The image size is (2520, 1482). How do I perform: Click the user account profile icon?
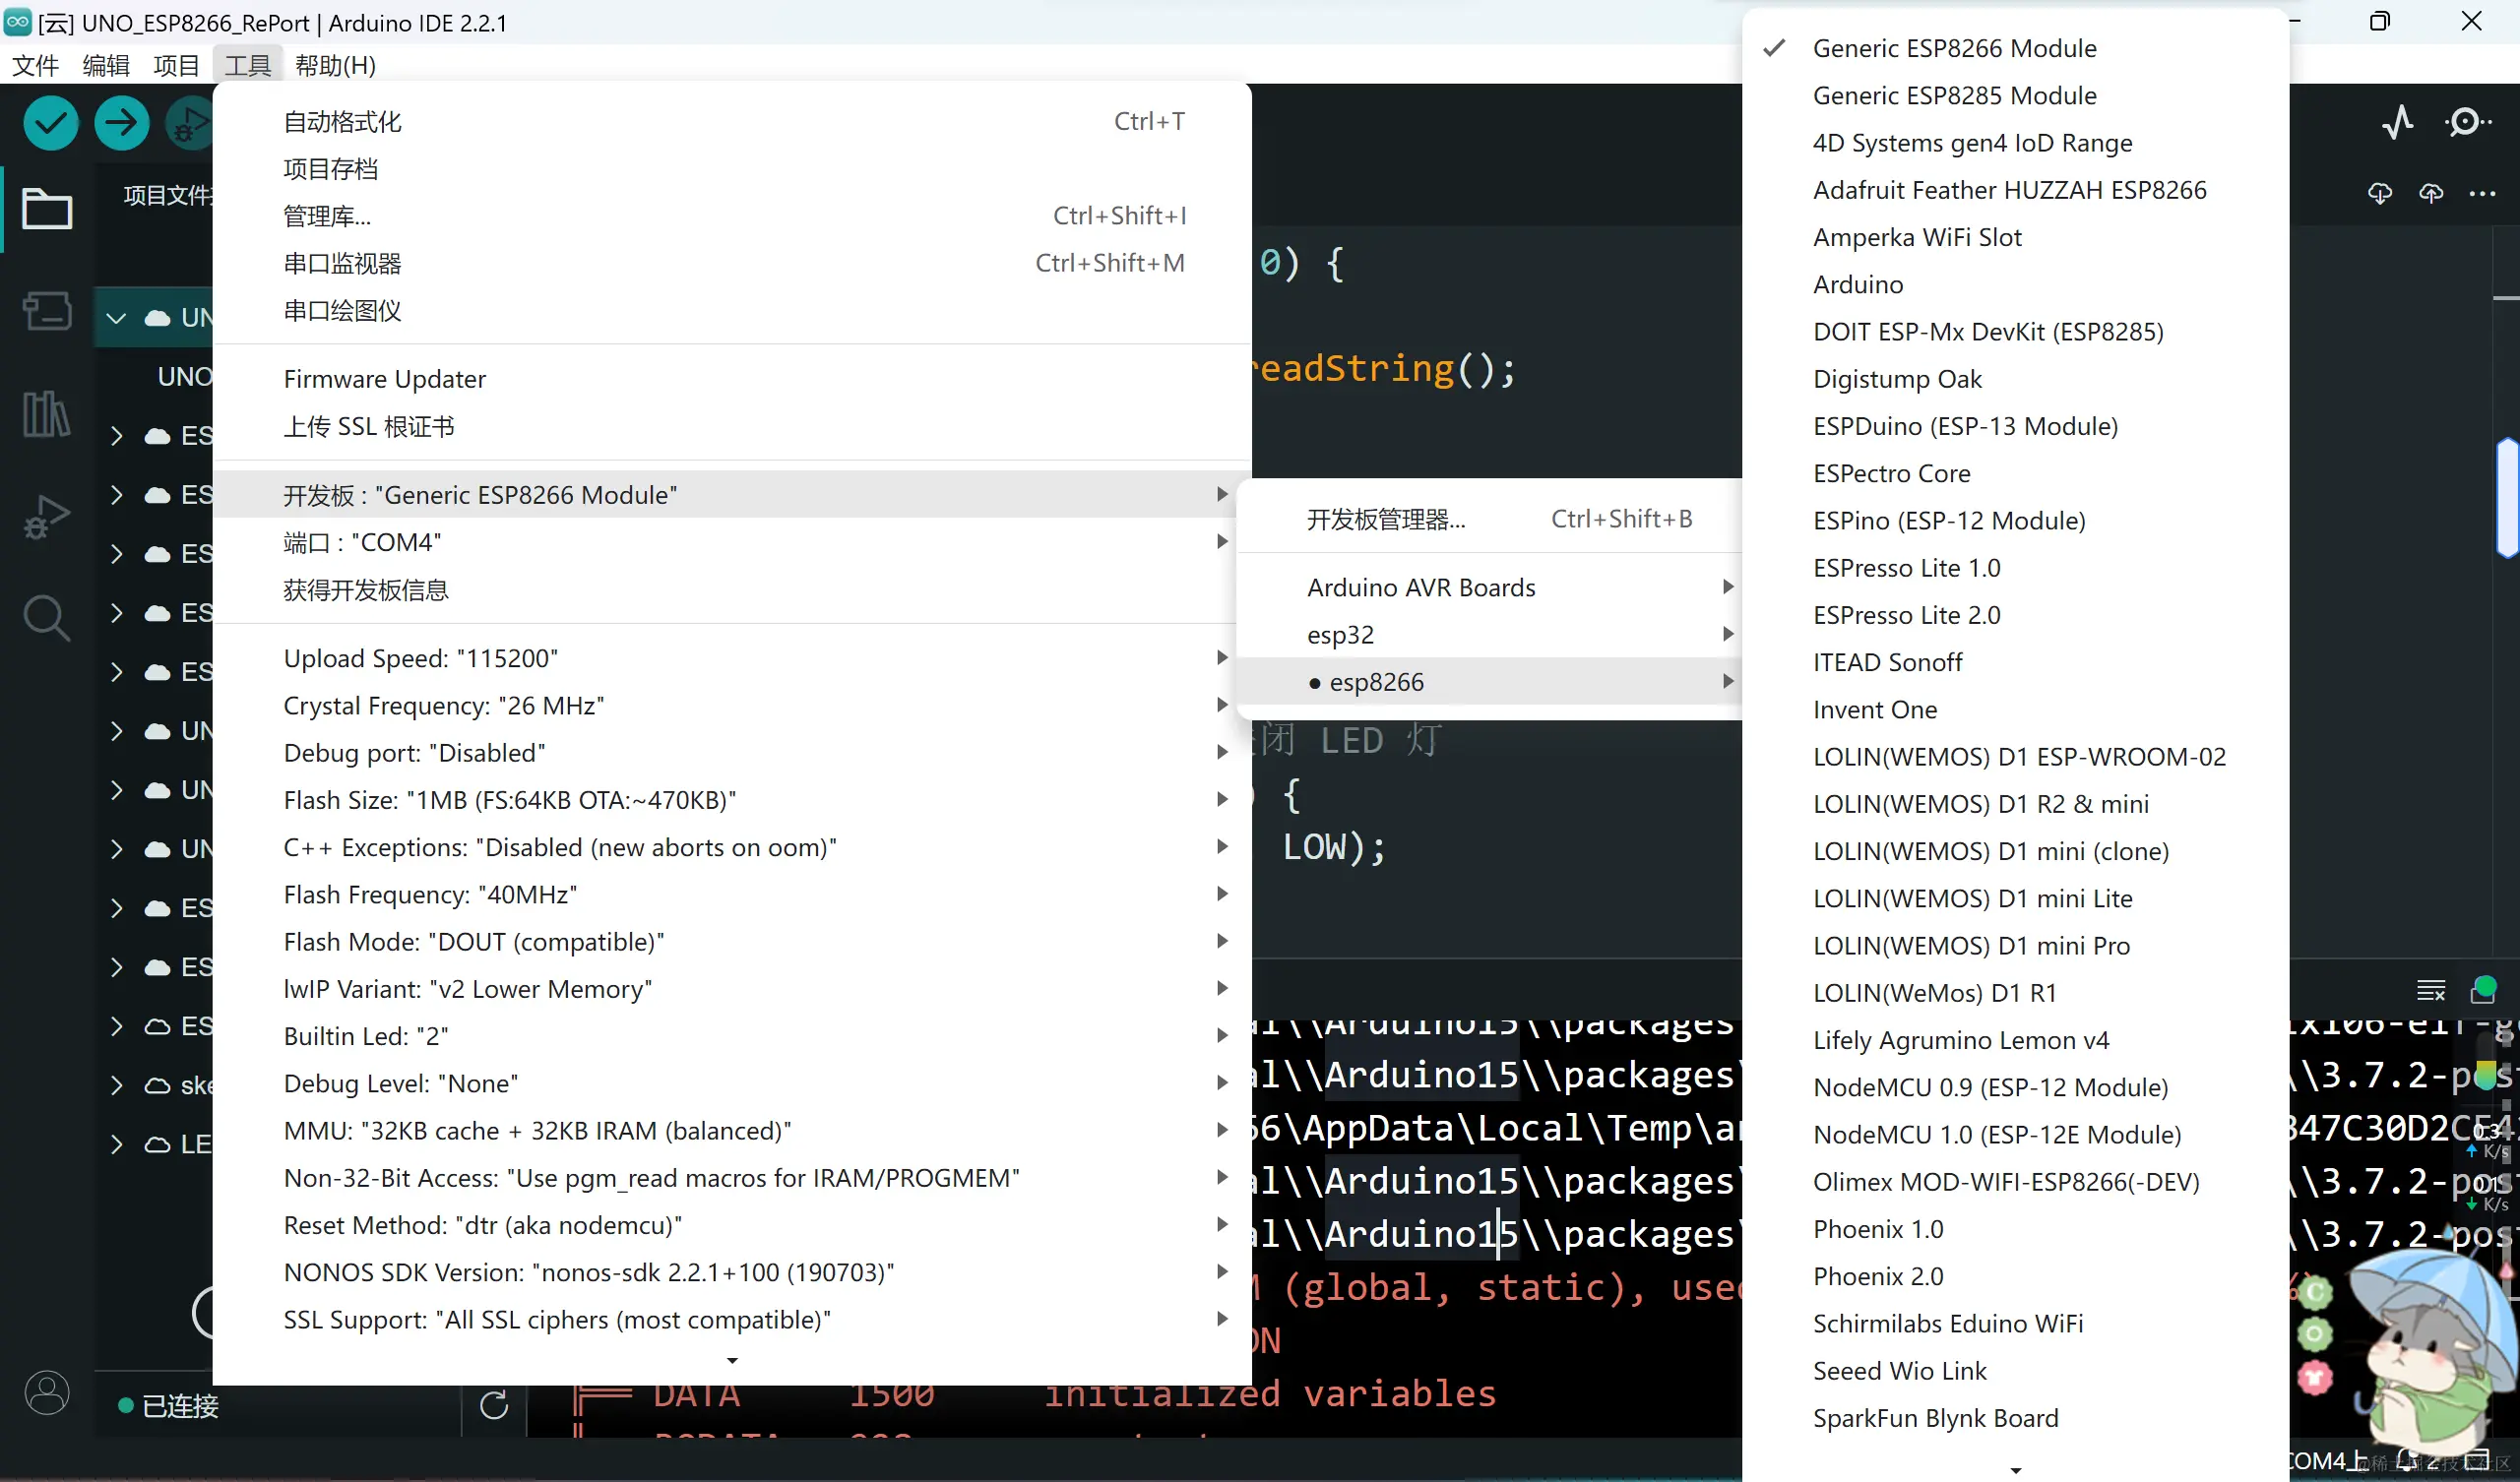coord(47,1392)
